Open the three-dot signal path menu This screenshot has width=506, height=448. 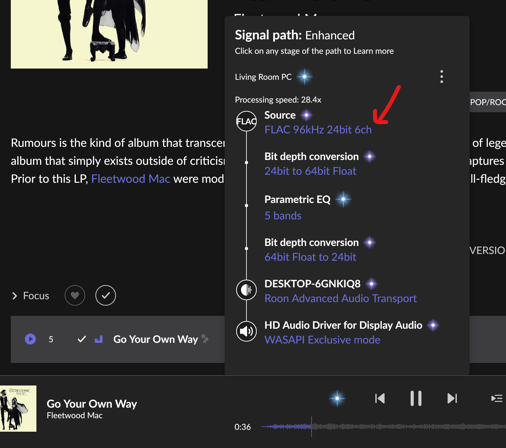(441, 77)
